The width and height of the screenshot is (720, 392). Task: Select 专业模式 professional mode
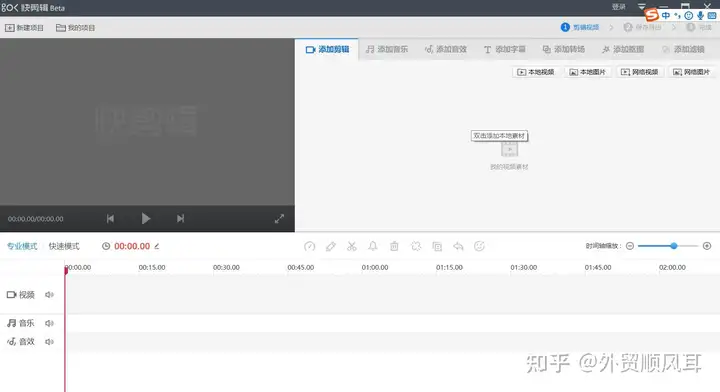(22, 246)
